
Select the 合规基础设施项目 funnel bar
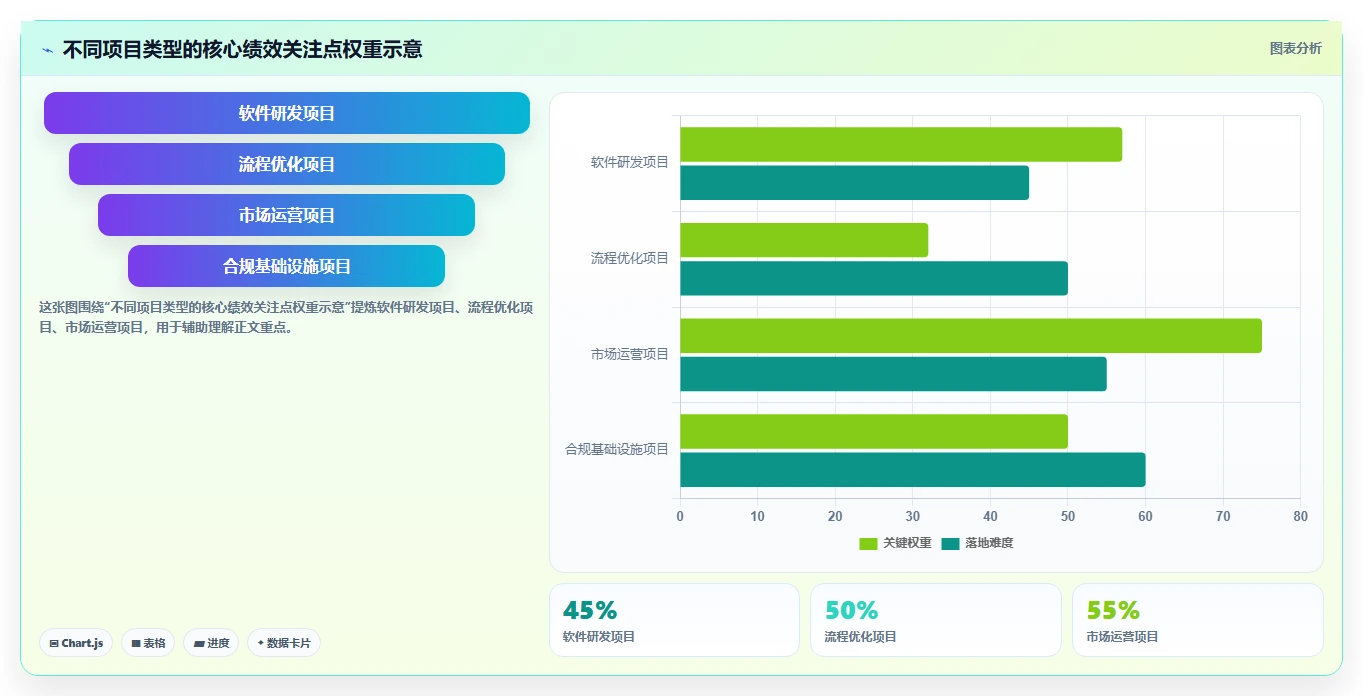[287, 266]
